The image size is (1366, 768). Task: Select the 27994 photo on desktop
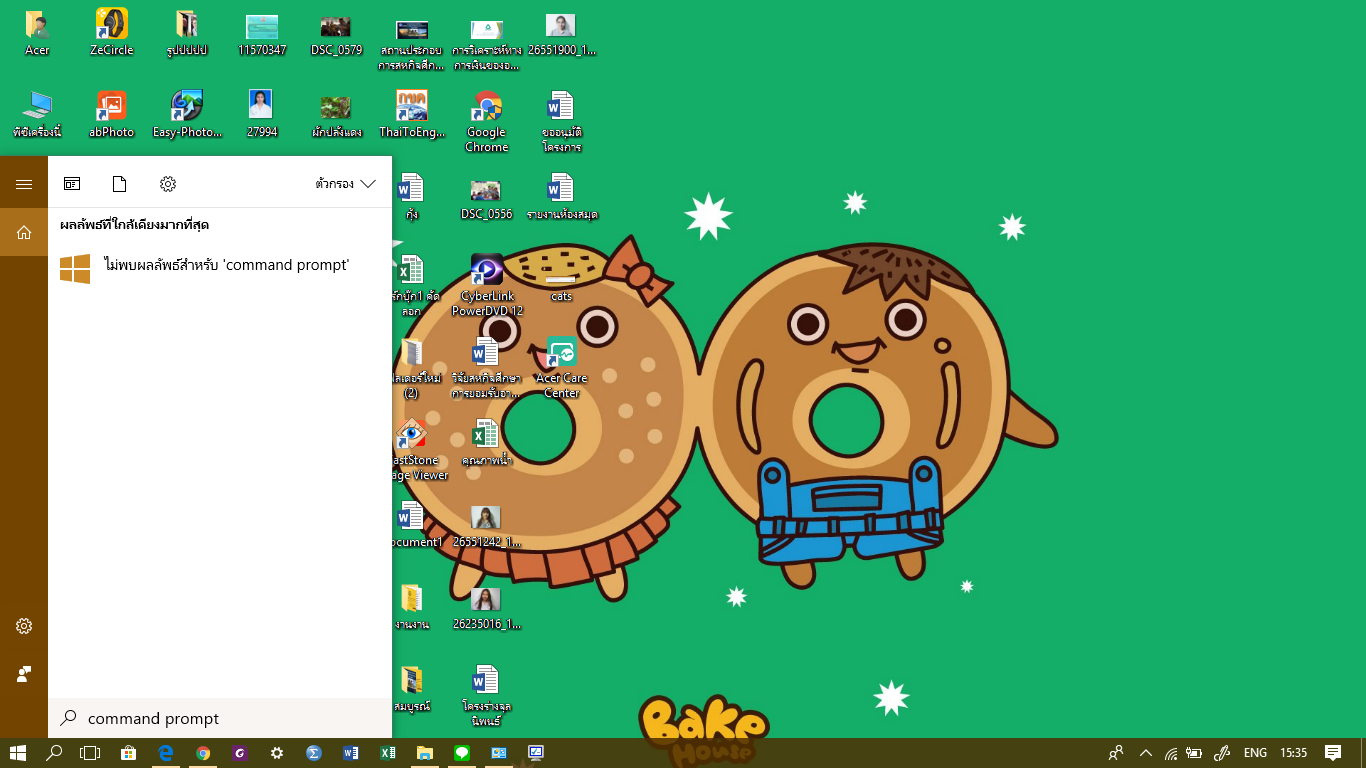[x=262, y=114]
